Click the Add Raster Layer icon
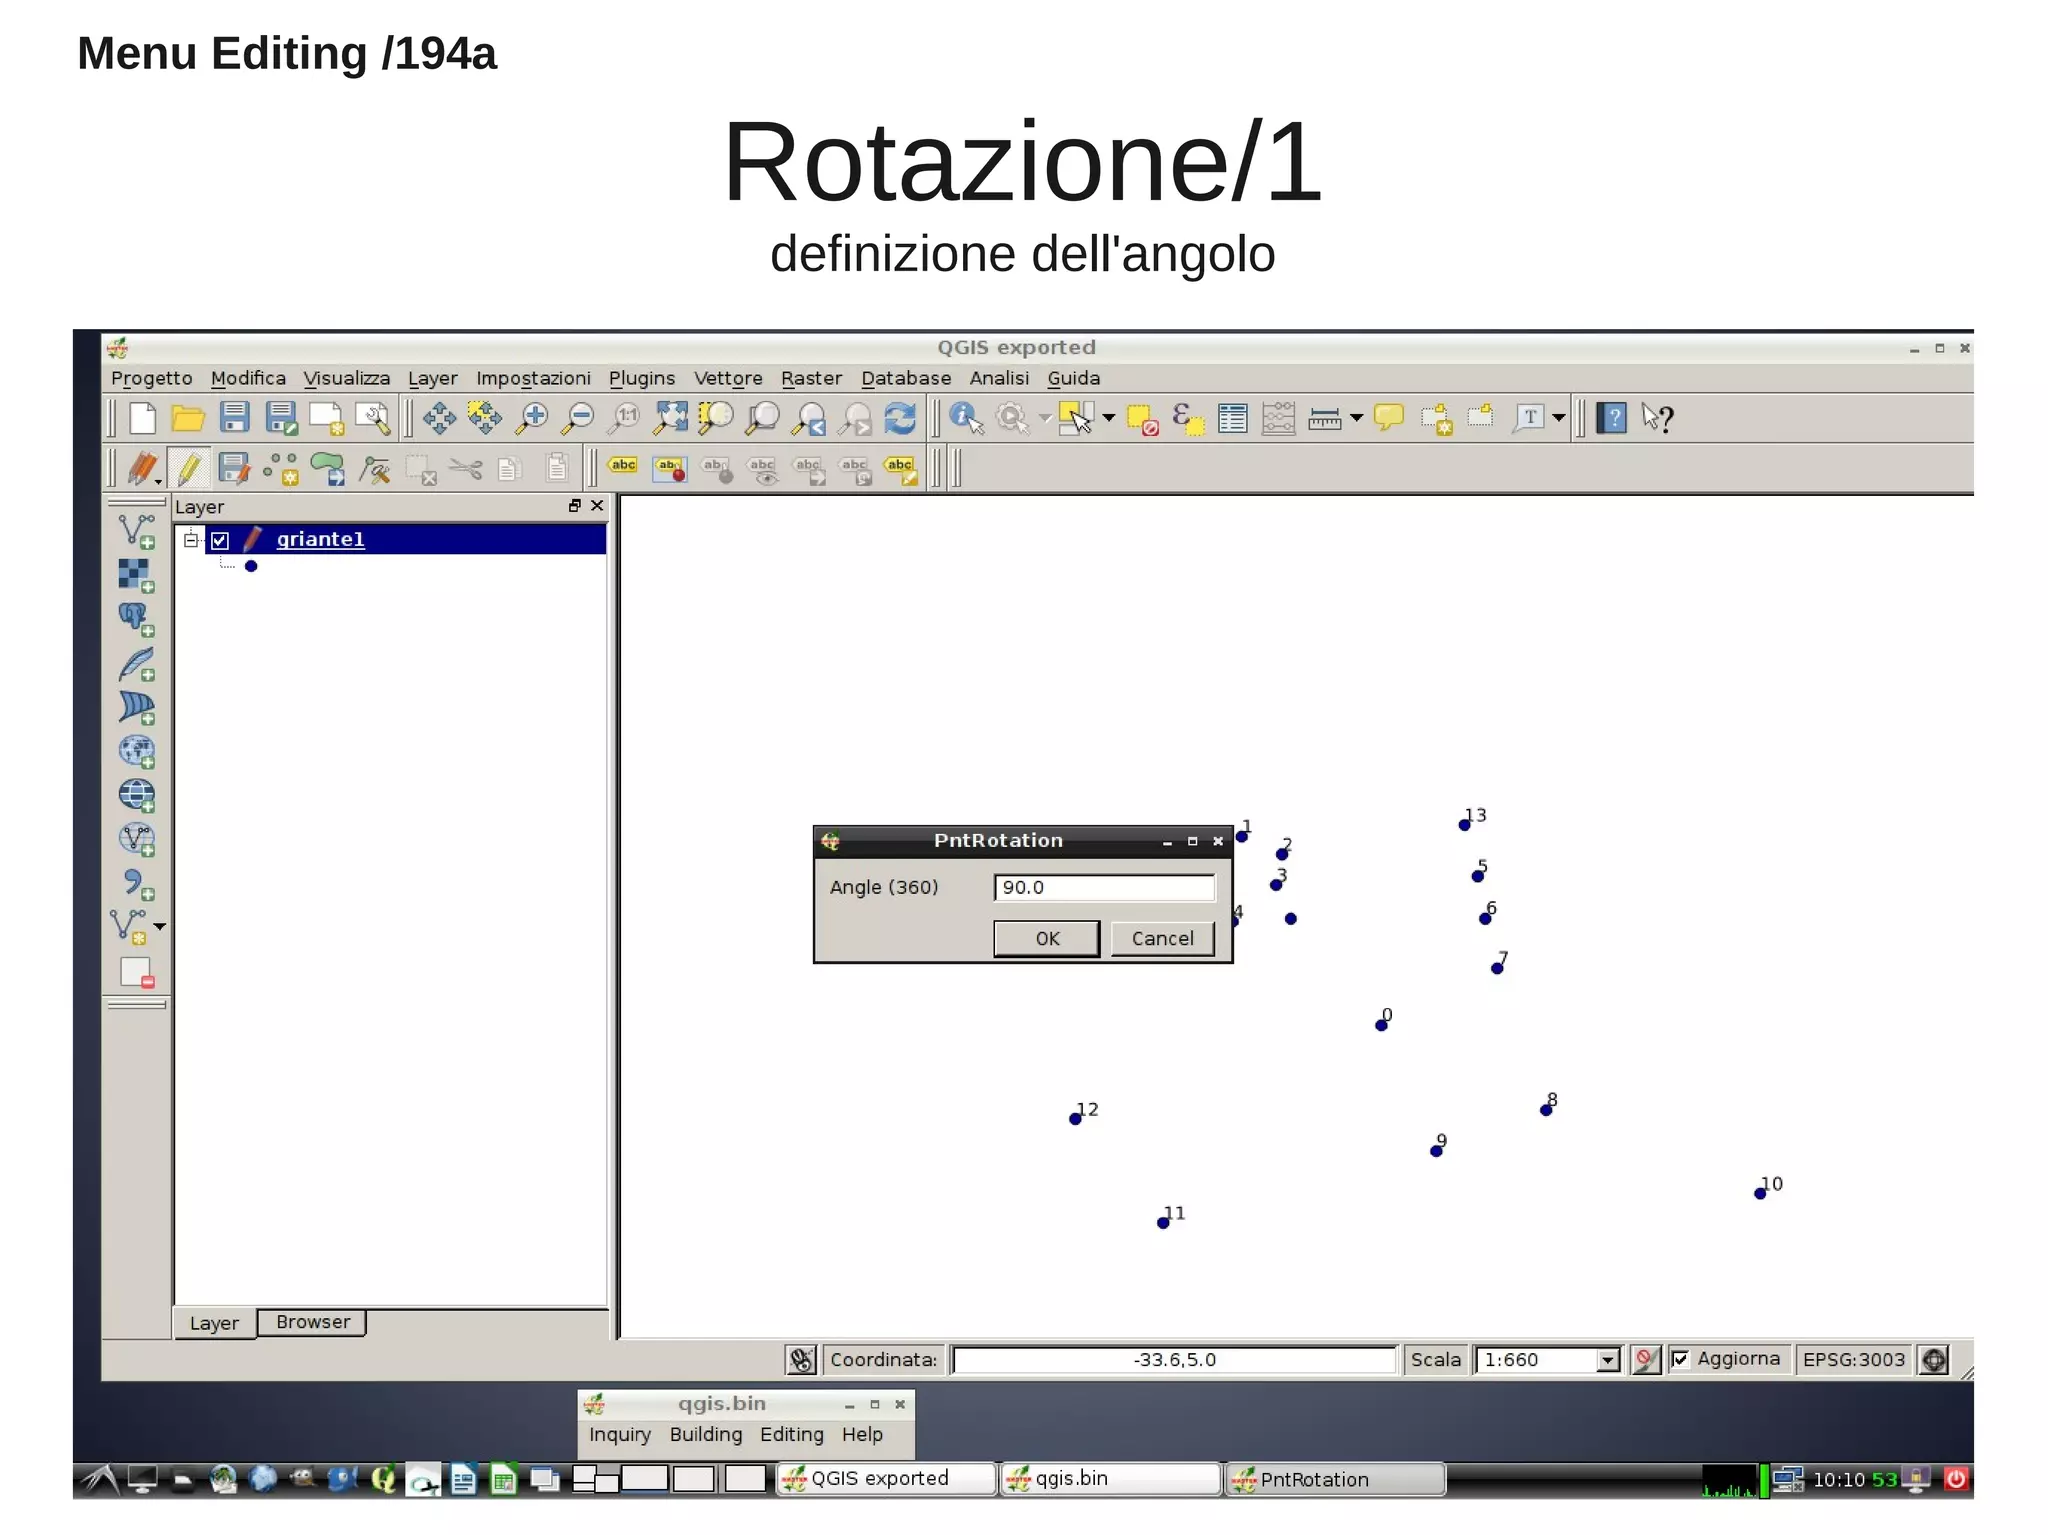This screenshot has width=2048, height=1535. (x=135, y=575)
